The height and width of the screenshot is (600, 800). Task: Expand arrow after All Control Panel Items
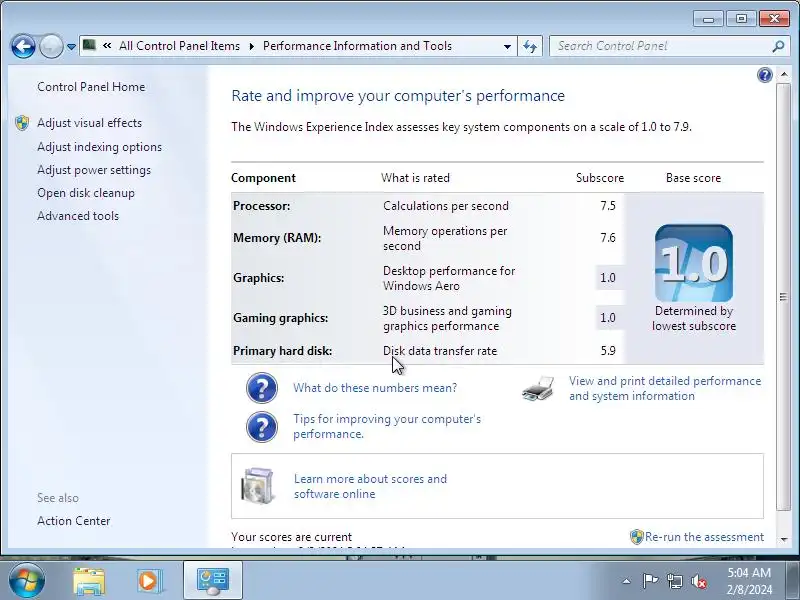(x=252, y=46)
